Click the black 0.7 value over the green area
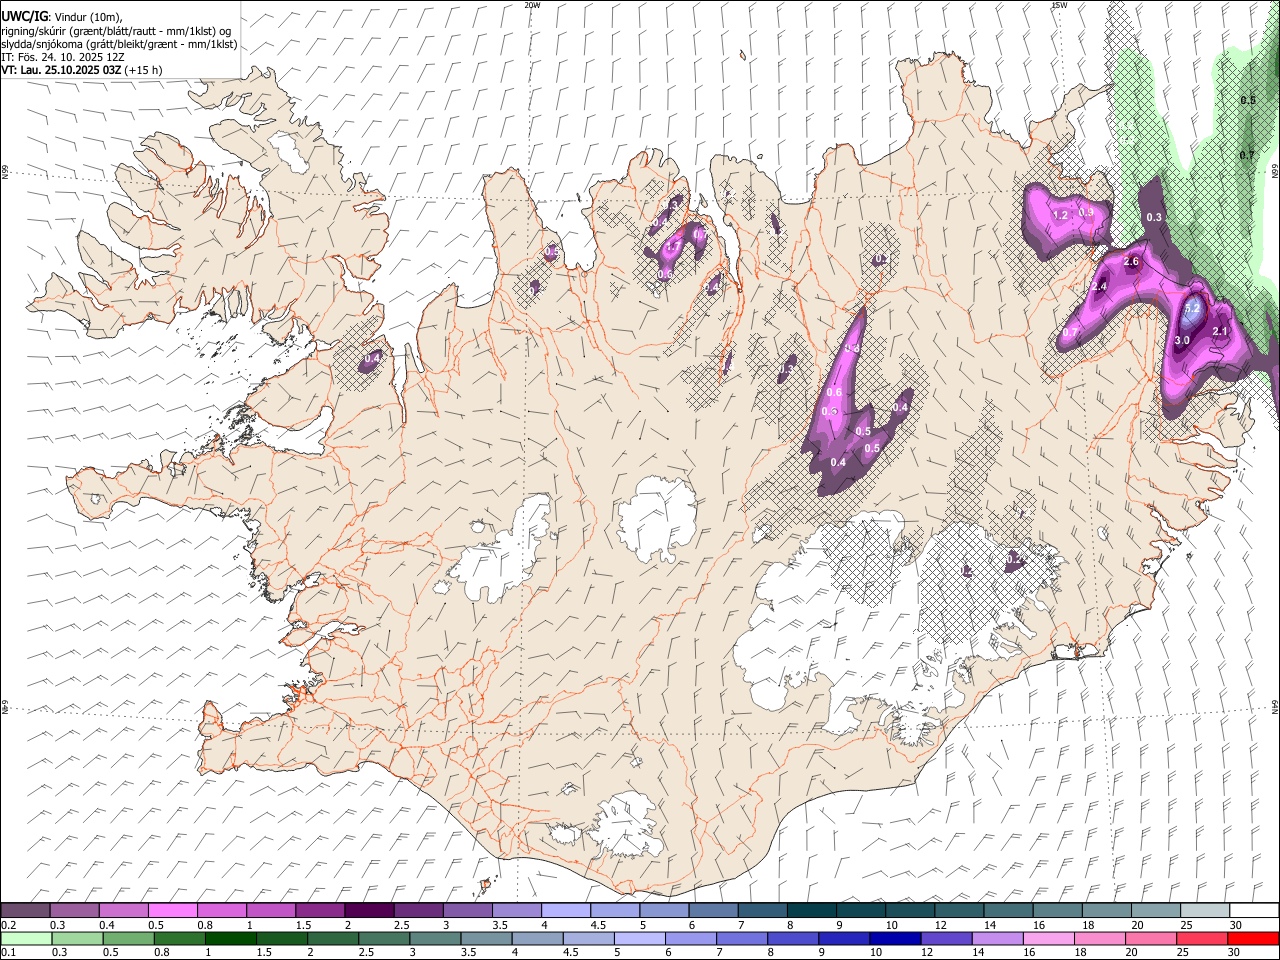The width and height of the screenshot is (1280, 960). tap(1247, 155)
